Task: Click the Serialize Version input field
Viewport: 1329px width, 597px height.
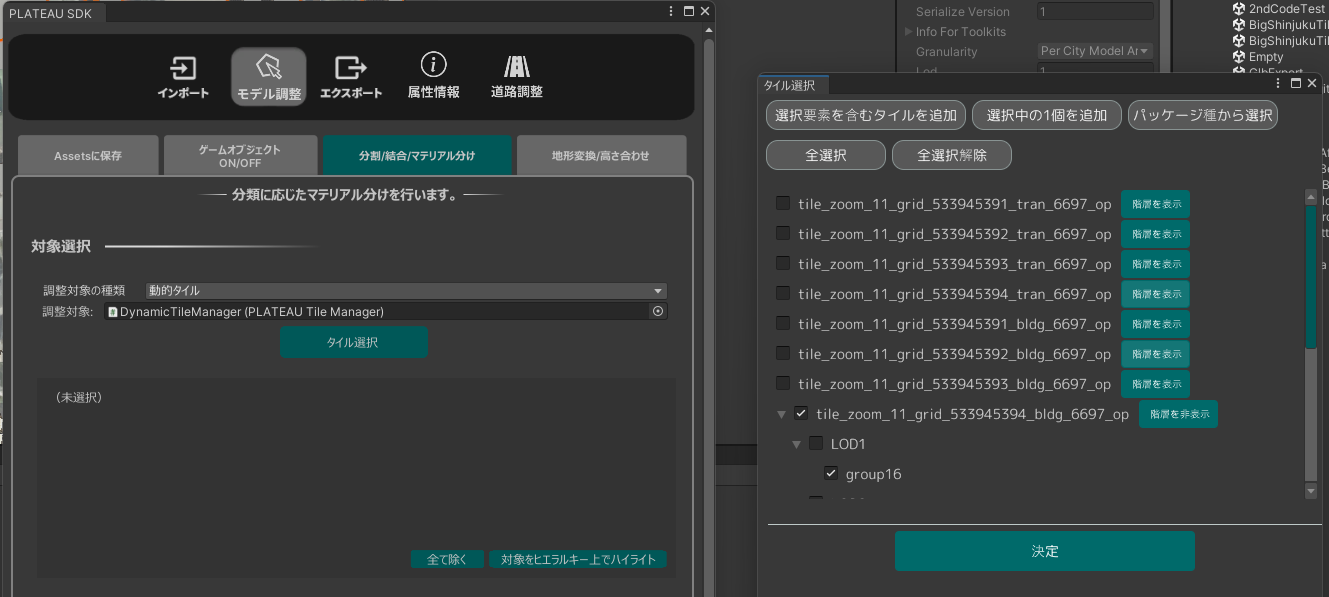Action: (1095, 12)
